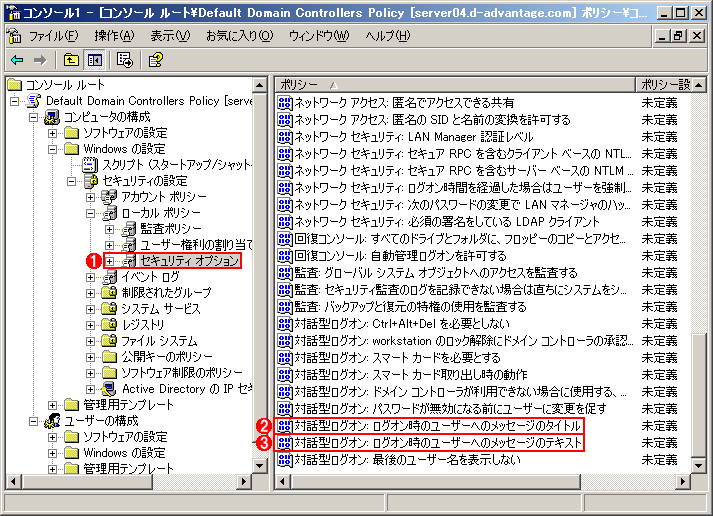Click the セキュリティの設定 lock icon
This screenshot has width=713, height=516.
(91, 180)
